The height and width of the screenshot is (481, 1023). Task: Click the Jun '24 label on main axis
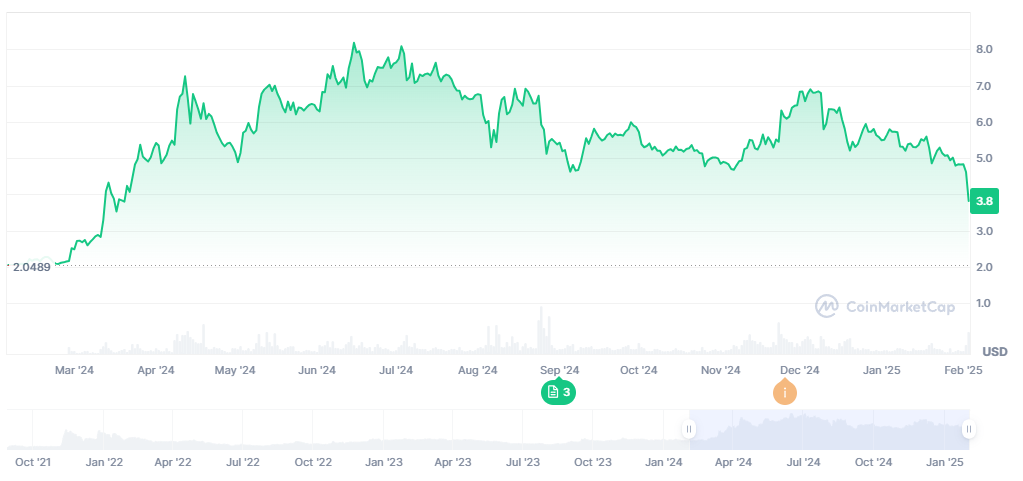(x=316, y=370)
